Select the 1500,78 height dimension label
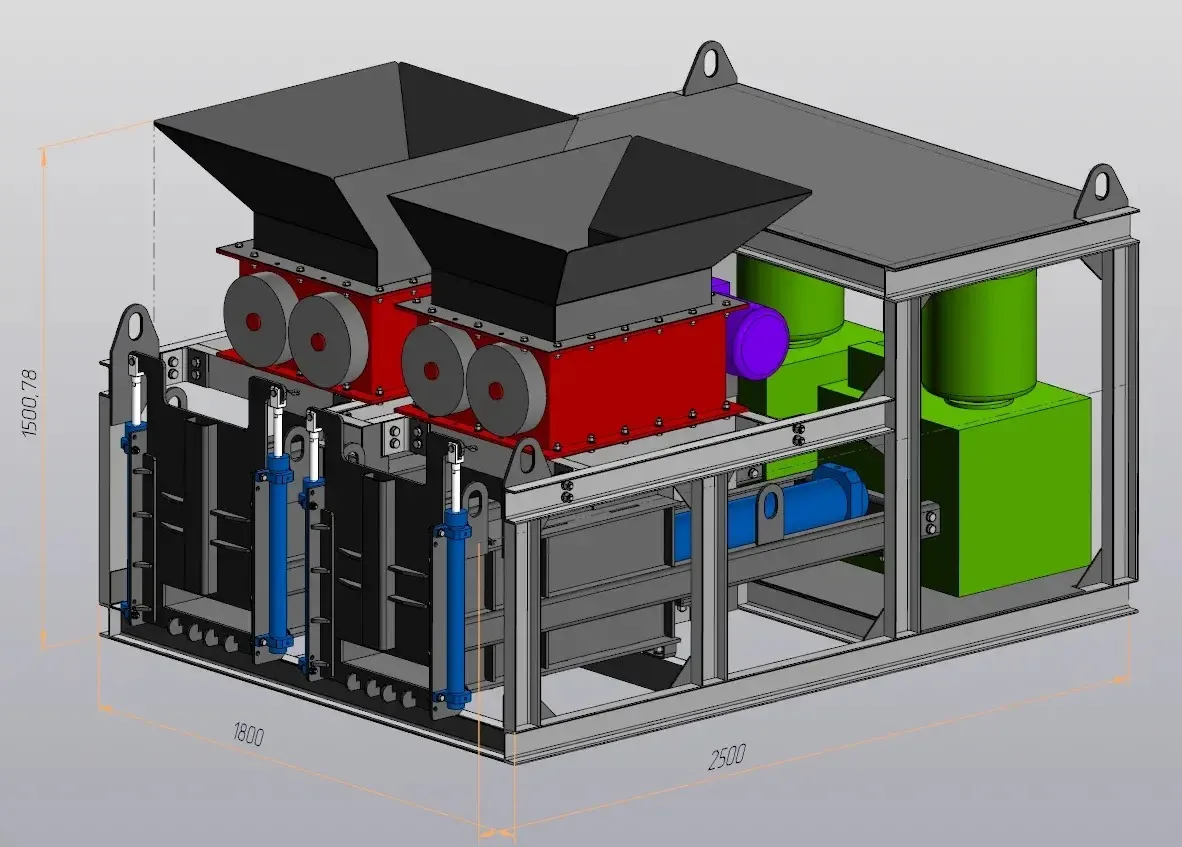The width and height of the screenshot is (1182, 847). (29, 402)
